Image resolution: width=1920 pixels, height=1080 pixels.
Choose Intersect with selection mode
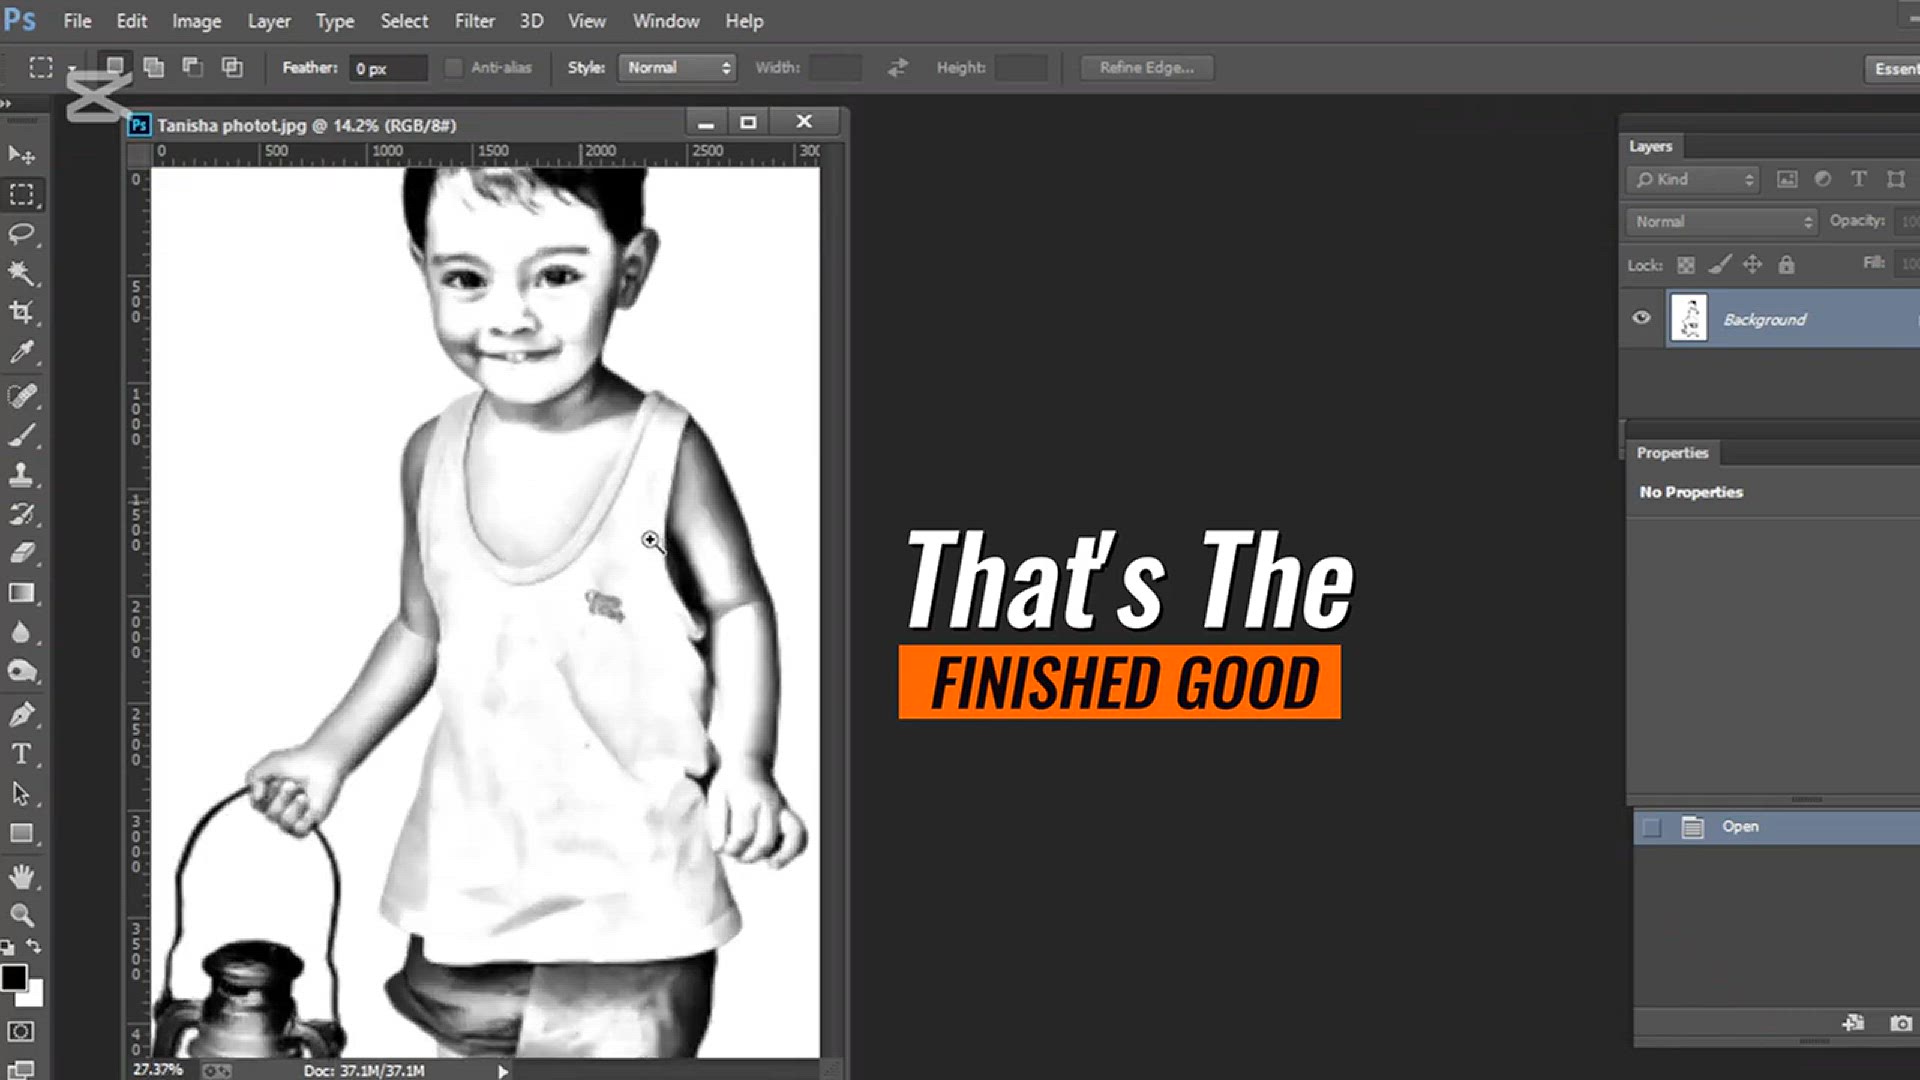(x=232, y=67)
